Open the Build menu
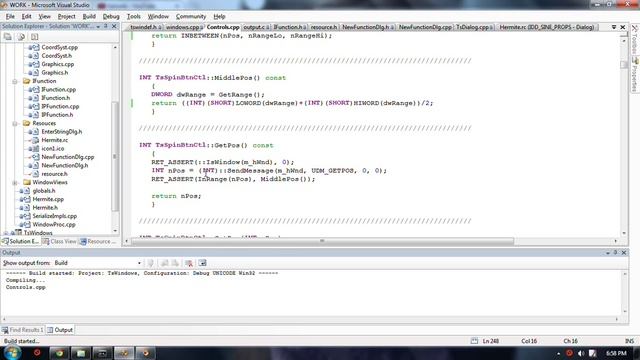Image resolution: width=640 pixels, height=360 pixels. 89,16
